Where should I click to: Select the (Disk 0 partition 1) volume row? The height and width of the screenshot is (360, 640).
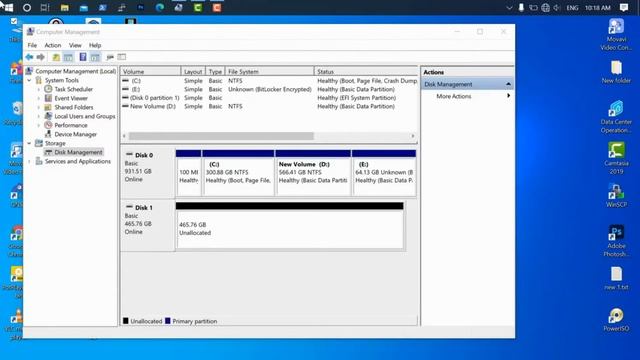pyautogui.click(x=269, y=98)
